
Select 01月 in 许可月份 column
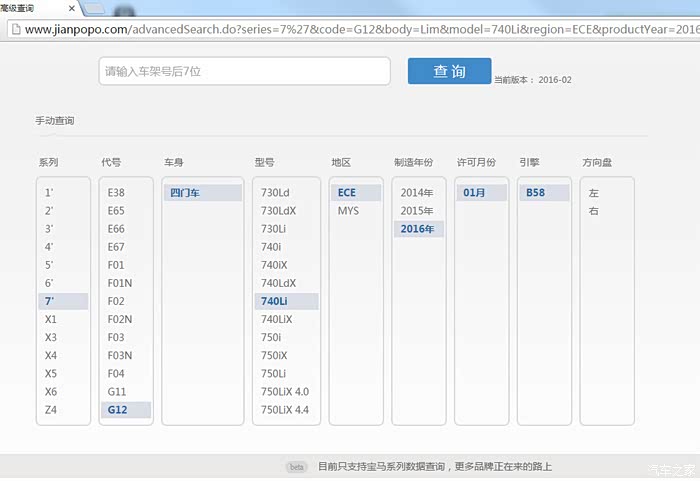(474, 193)
